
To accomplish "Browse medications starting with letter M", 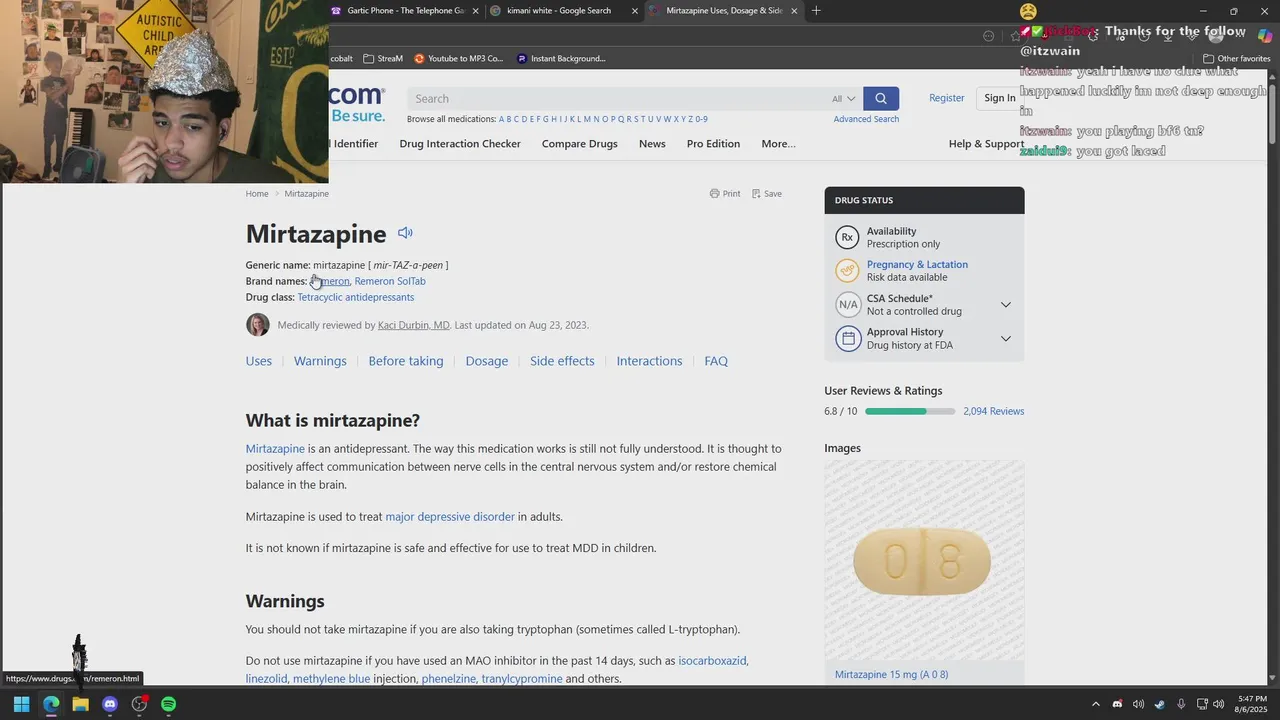I will tap(587, 119).
